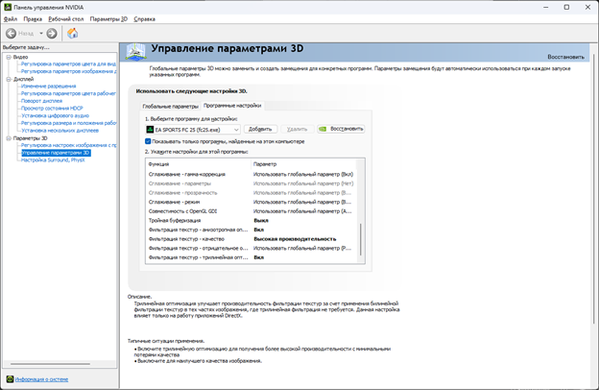Screen dimensions: 599x390
Task: Select the Совместимость с OpenGL GDI row
Action: [x=251, y=211]
